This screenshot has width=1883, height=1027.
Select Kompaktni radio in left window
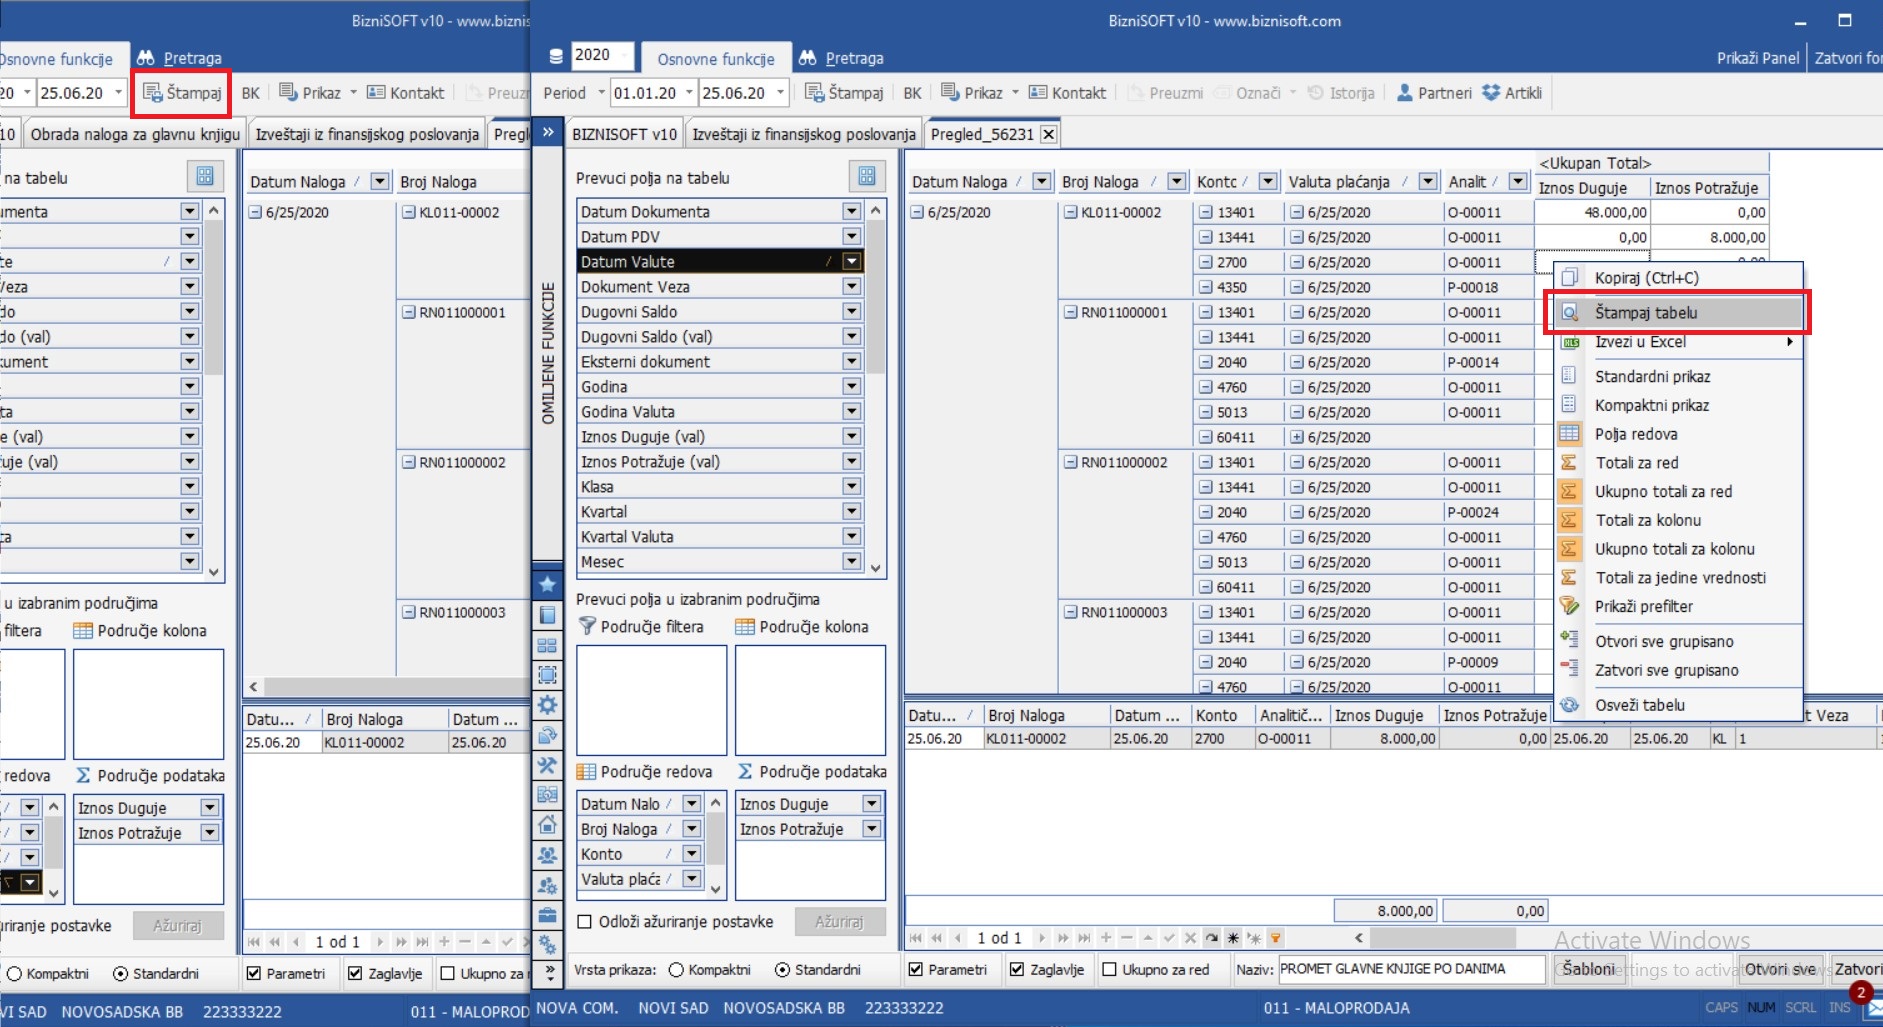pos(15,973)
